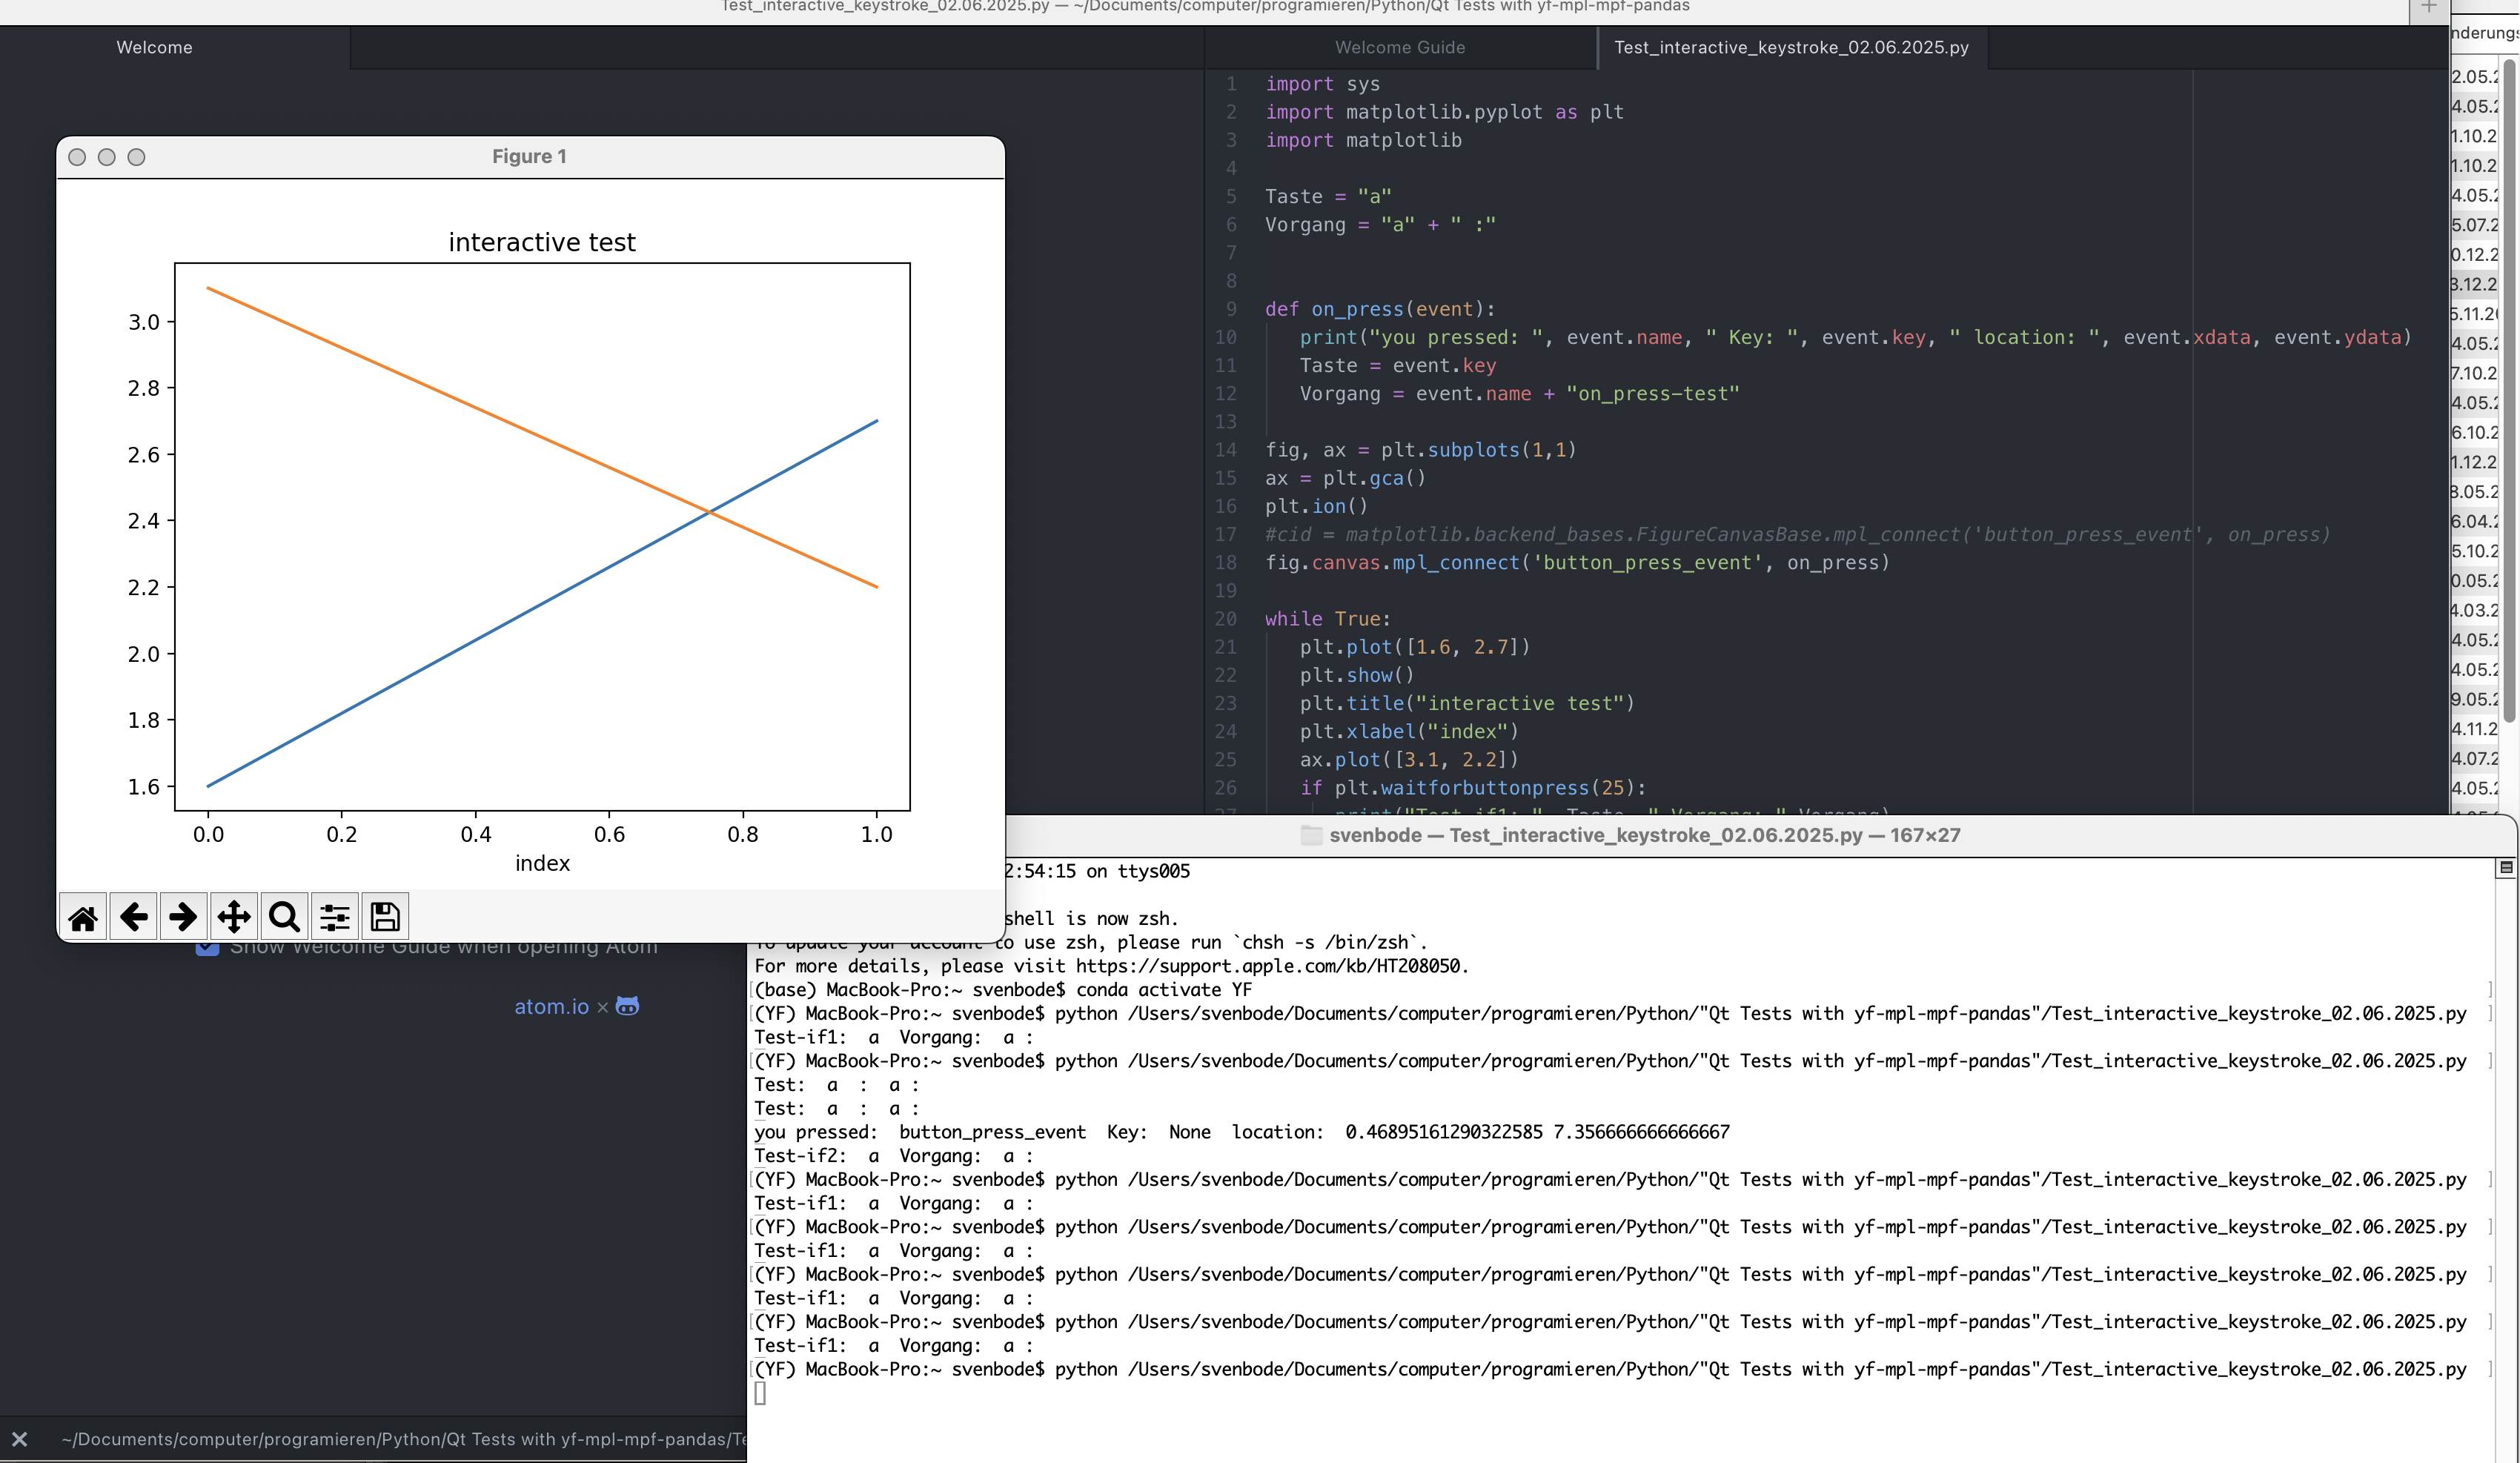Follow the atom.io link
The width and height of the screenshot is (2520, 1463).
click(x=551, y=1007)
